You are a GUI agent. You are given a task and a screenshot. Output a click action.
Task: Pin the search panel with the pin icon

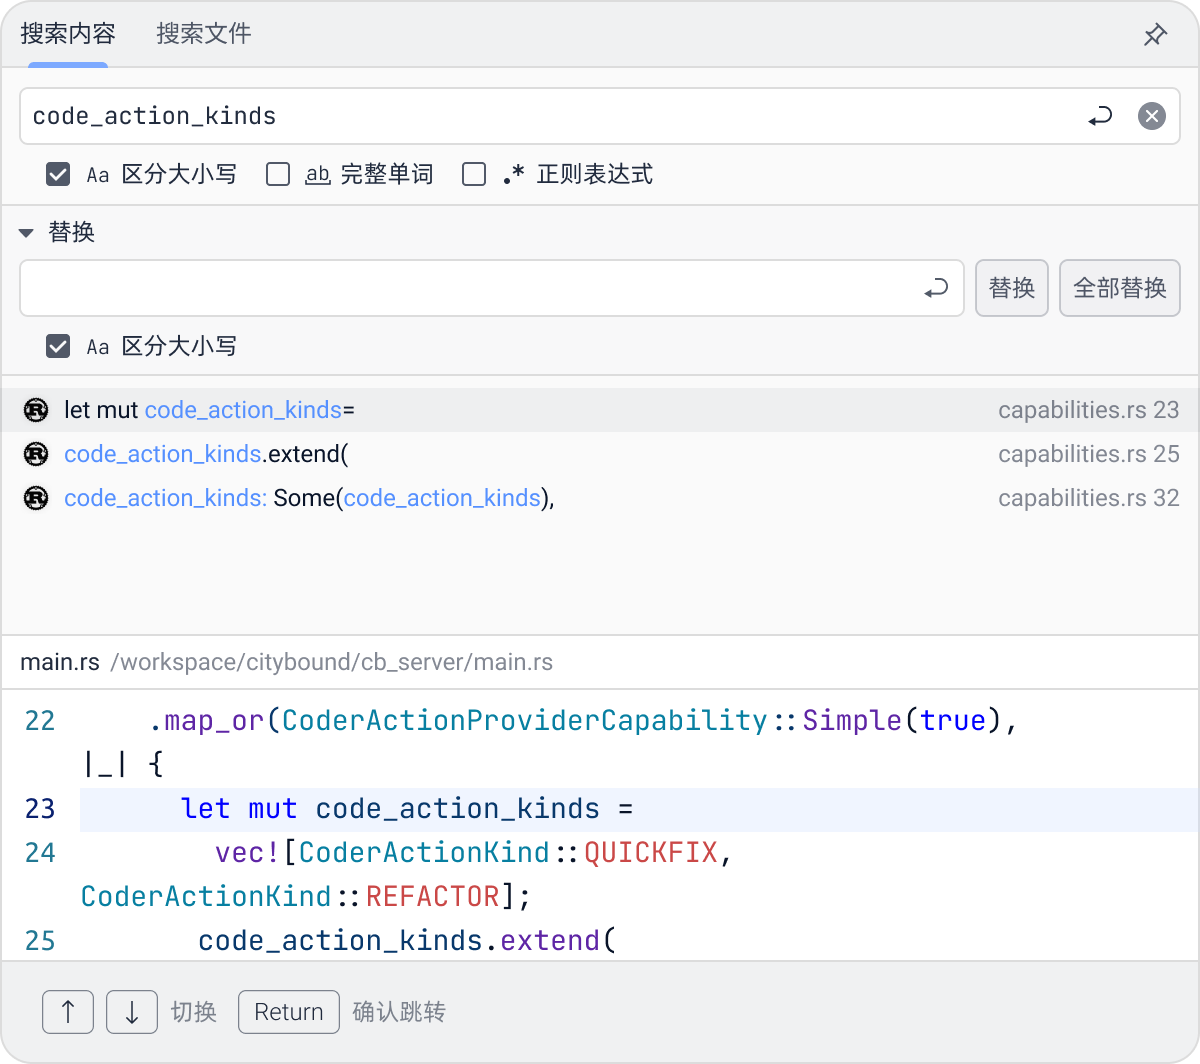(x=1155, y=35)
